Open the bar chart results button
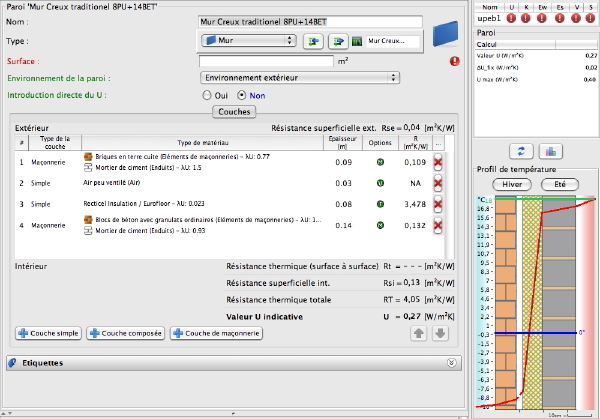This screenshot has width=600, height=419. 548,151
